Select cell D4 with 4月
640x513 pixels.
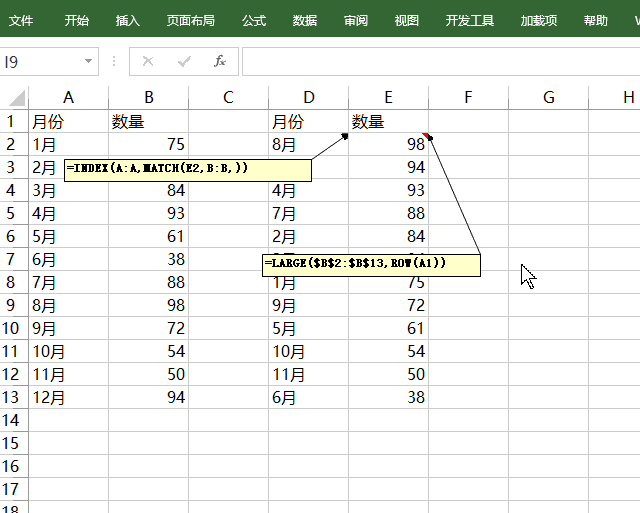309,190
